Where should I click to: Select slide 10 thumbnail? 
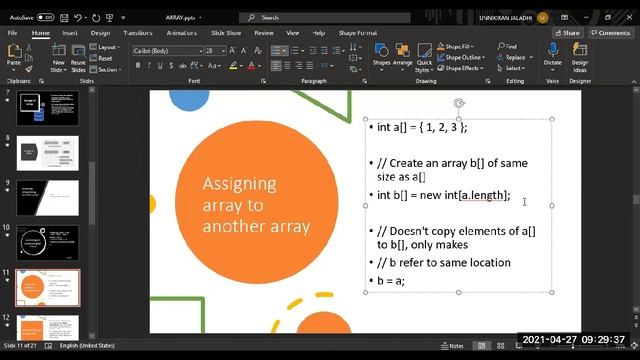pos(48,243)
